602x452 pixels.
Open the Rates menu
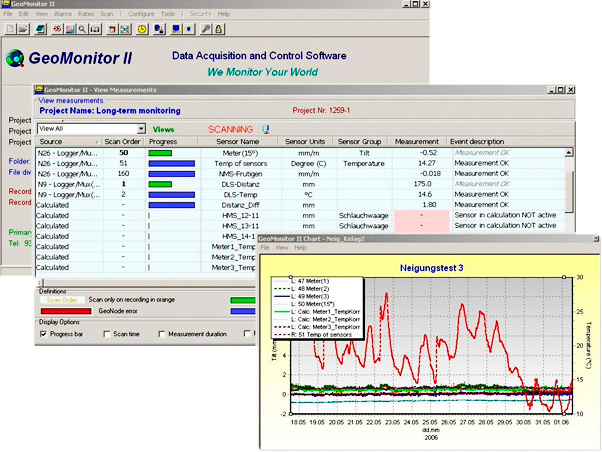click(x=86, y=14)
